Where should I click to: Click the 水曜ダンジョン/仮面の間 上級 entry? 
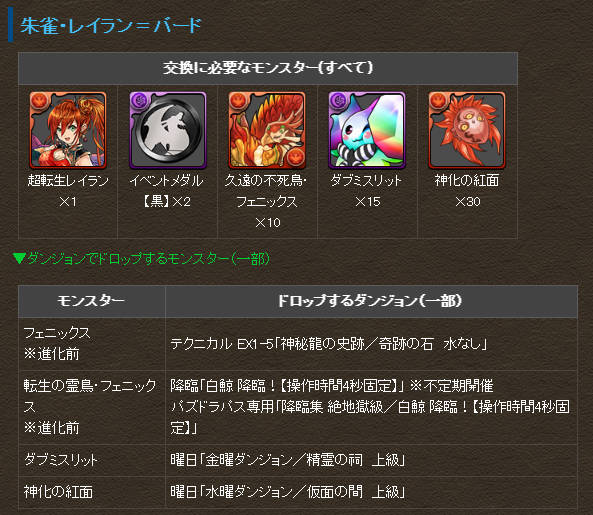point(287,492)
